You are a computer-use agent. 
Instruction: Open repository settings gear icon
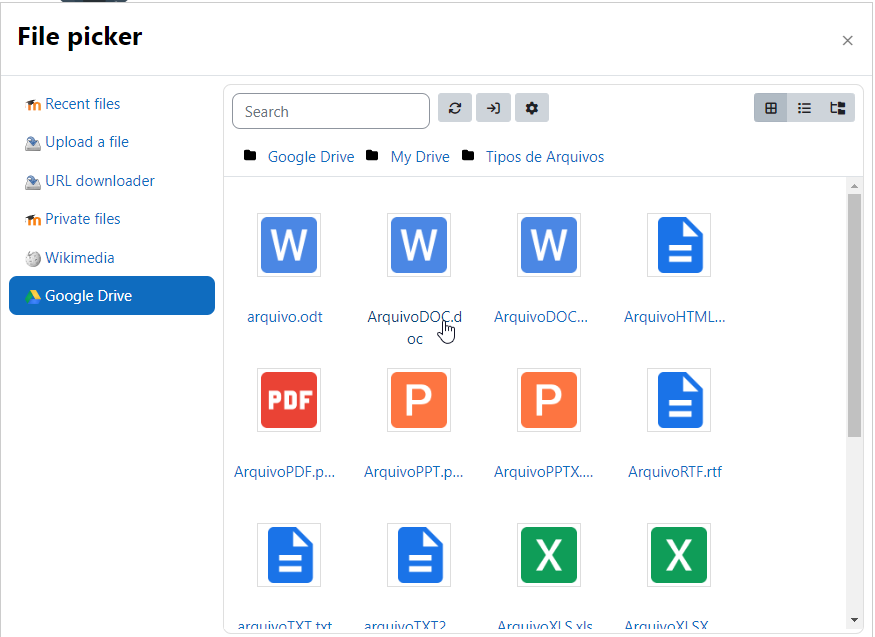532,108
